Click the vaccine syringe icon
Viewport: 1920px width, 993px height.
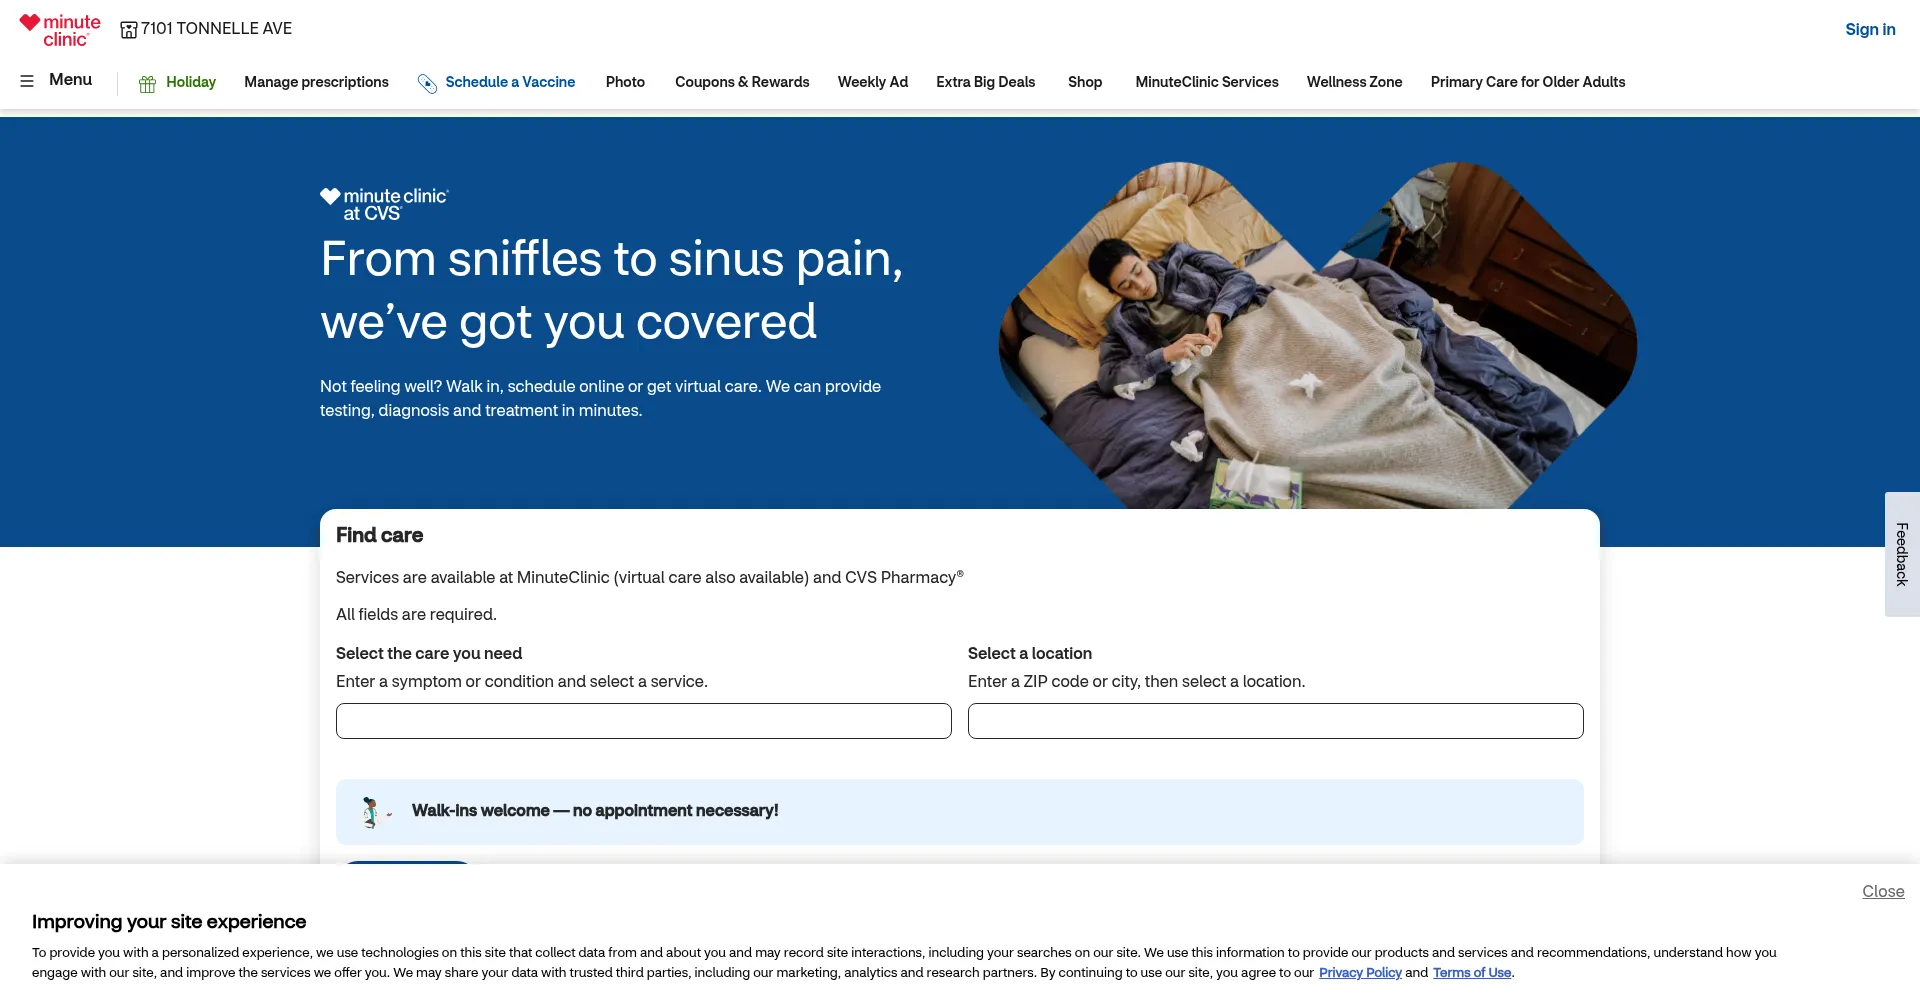(x=427, y=84)
